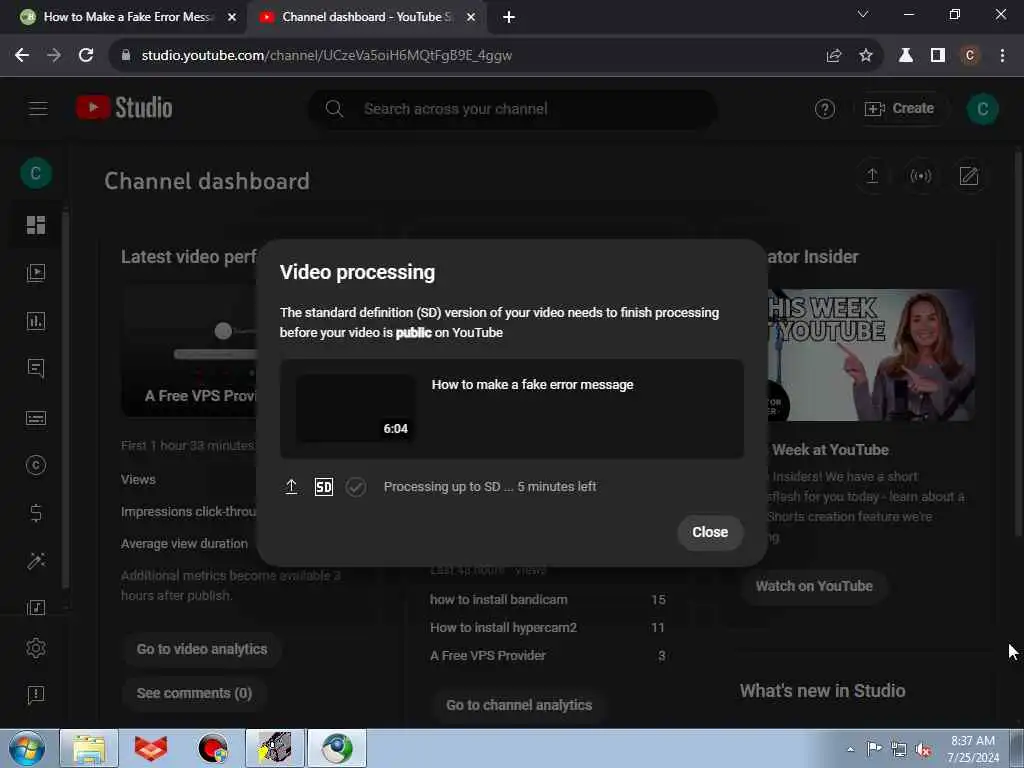
Task: Open the Chrome labs flask icon
Action: coord(906,56)
